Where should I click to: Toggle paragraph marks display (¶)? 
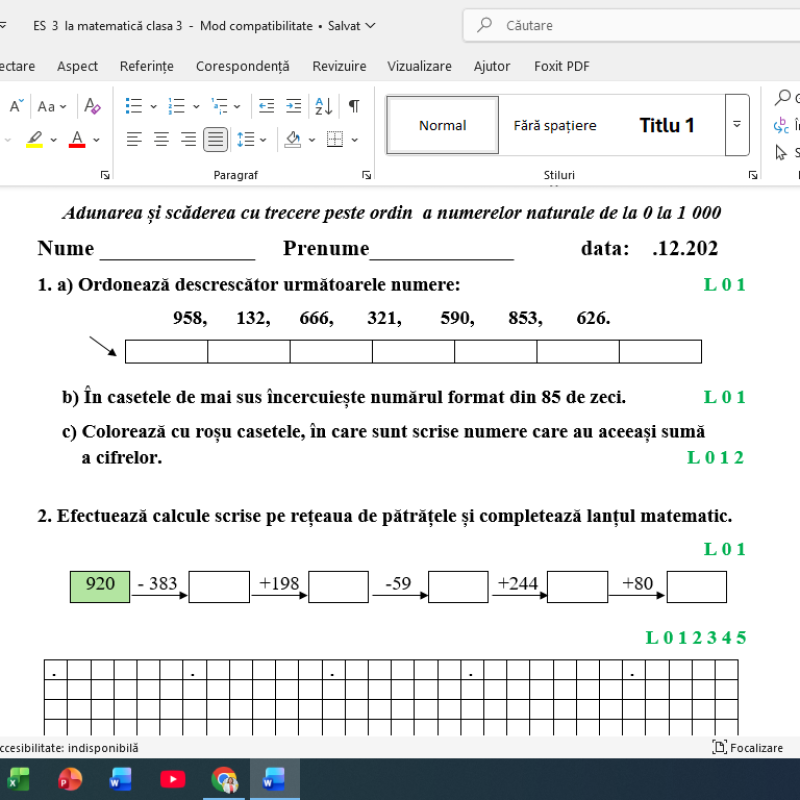coord(354,104)
